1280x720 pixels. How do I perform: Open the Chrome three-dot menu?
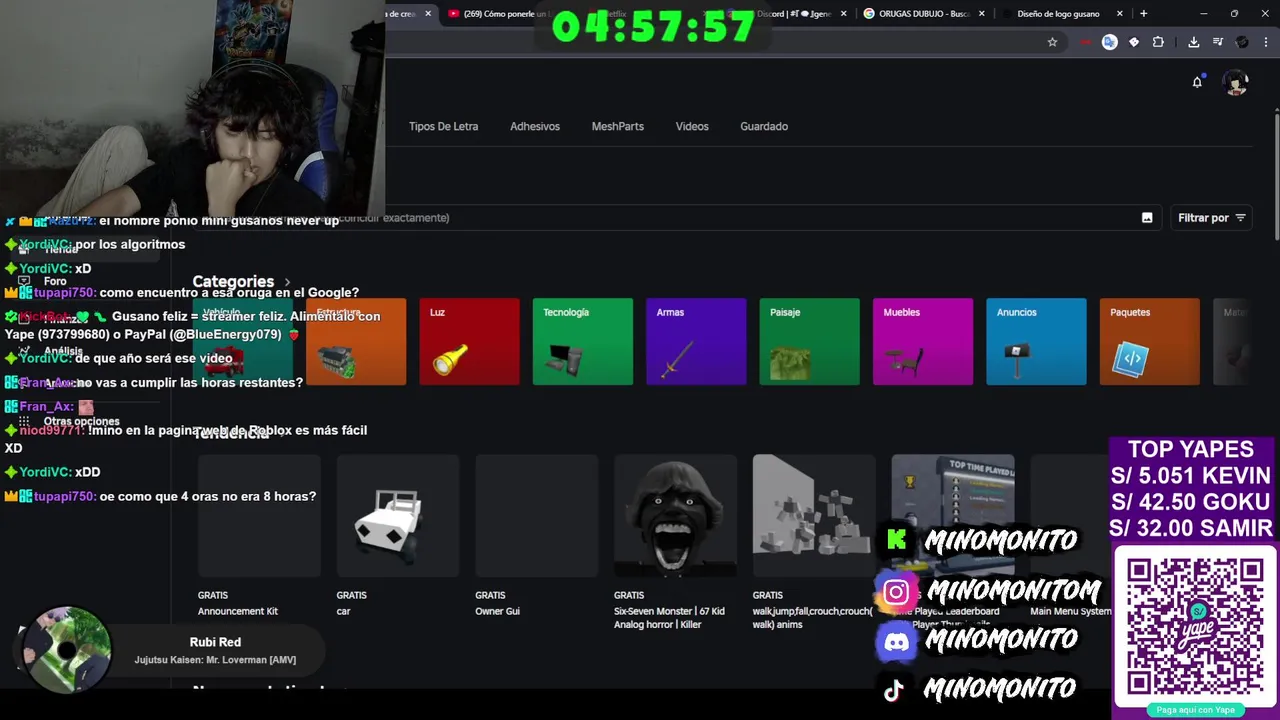[x=1267, y=42]
